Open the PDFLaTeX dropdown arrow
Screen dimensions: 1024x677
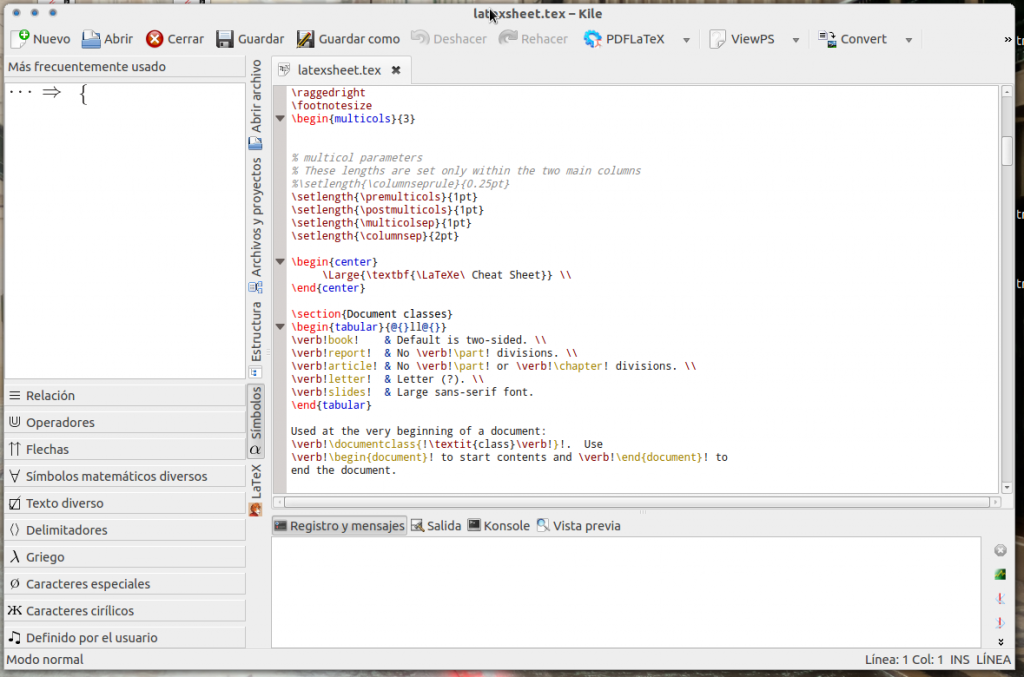point(685,39)
